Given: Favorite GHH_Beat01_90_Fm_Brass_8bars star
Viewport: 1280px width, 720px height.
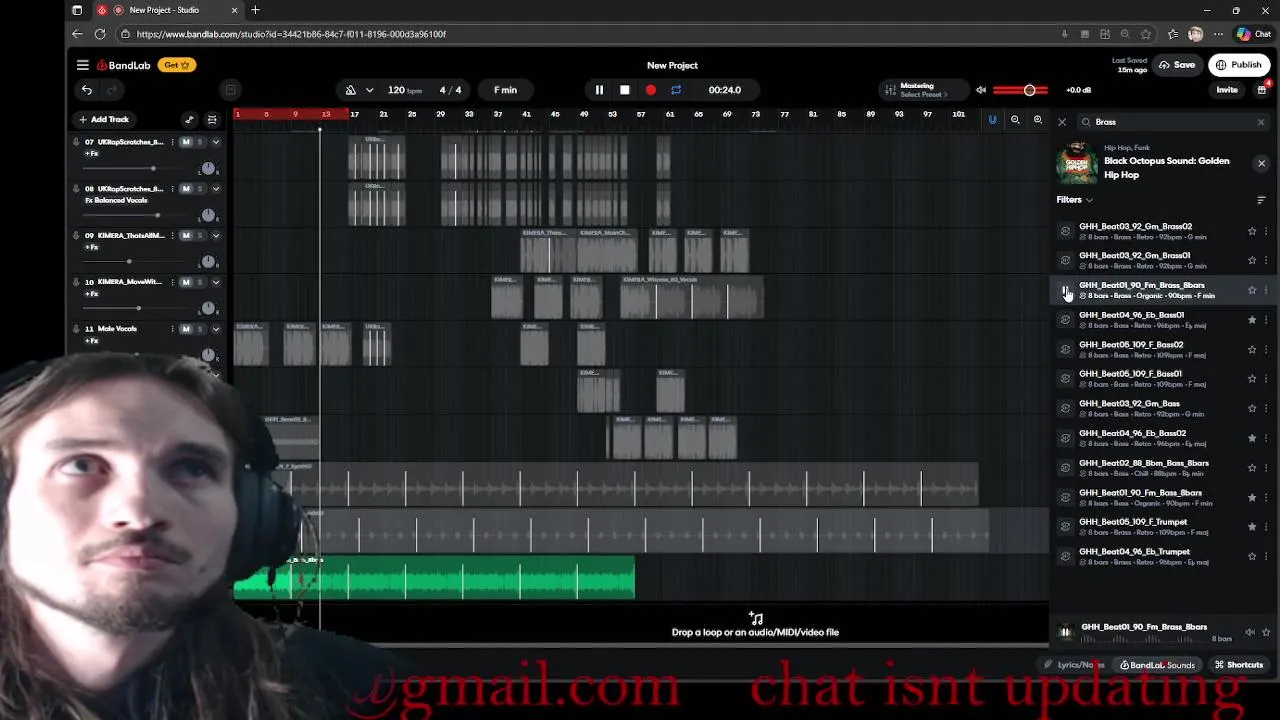Looking at the screenshot, I should coord(1252,290).
